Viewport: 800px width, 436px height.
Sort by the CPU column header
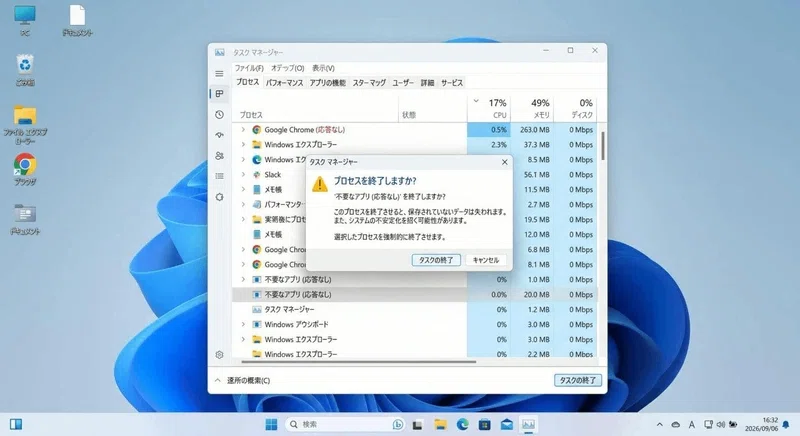[x=489, y=109]
